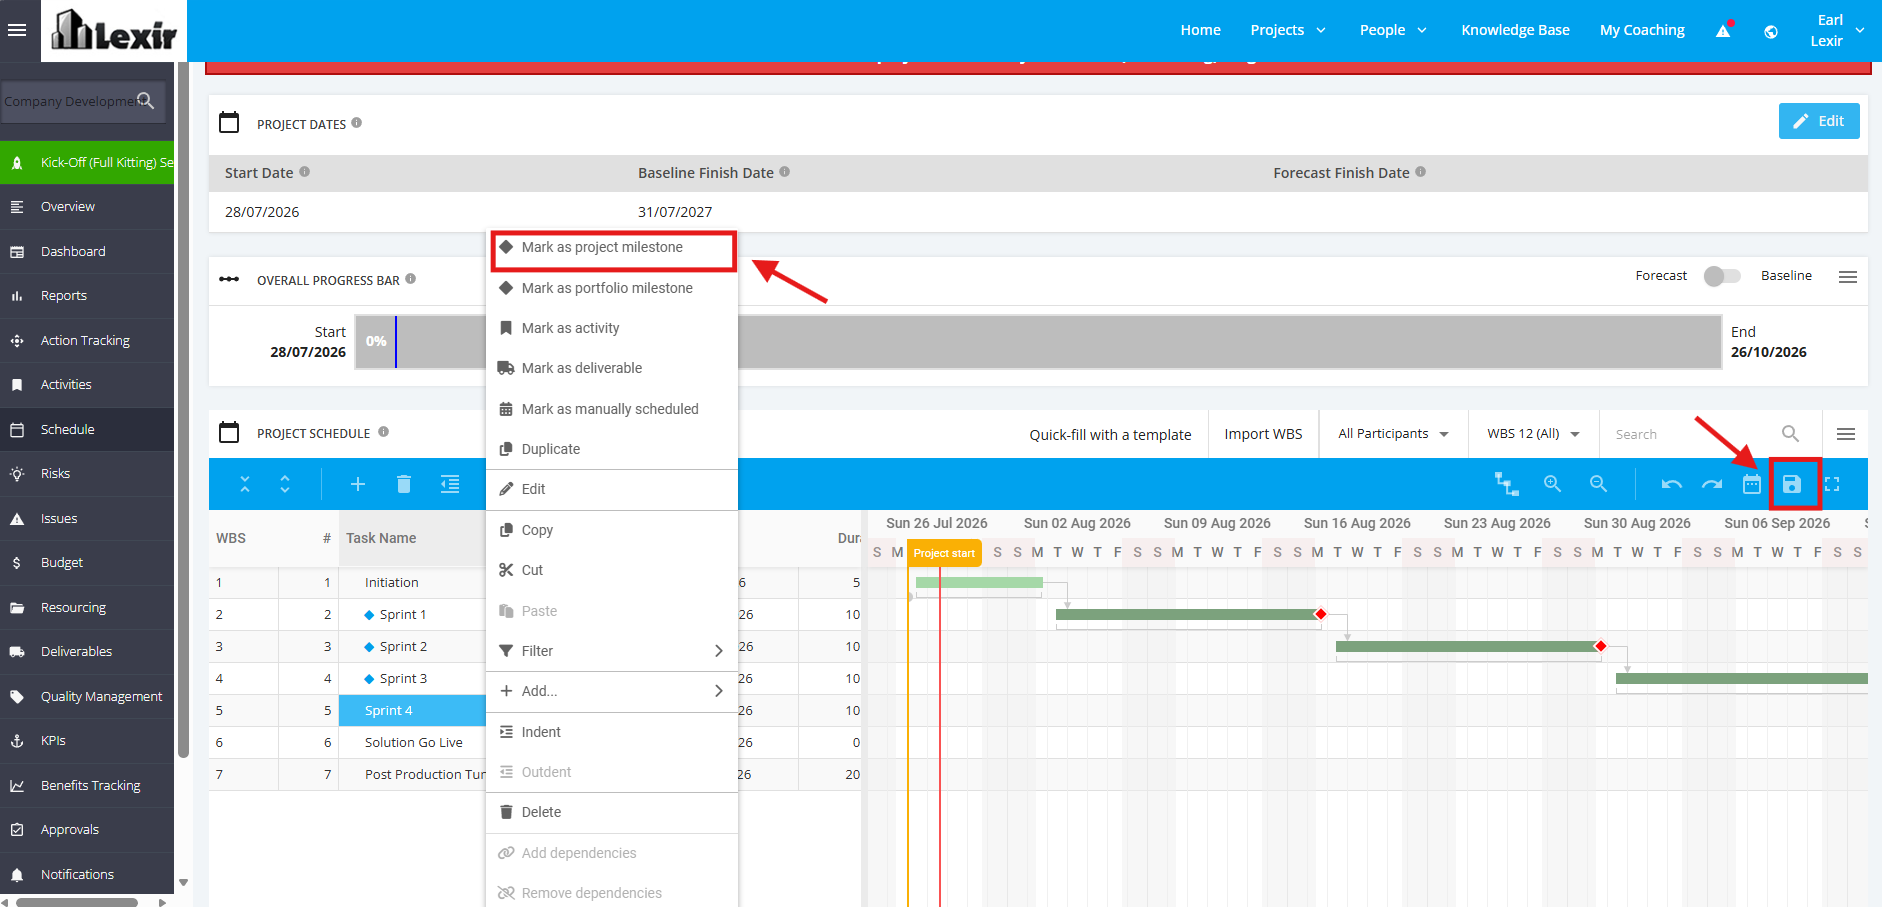Choose Mark as manually scheduled
Viewport: 1882px width, 907px height.
pos(612,409)
